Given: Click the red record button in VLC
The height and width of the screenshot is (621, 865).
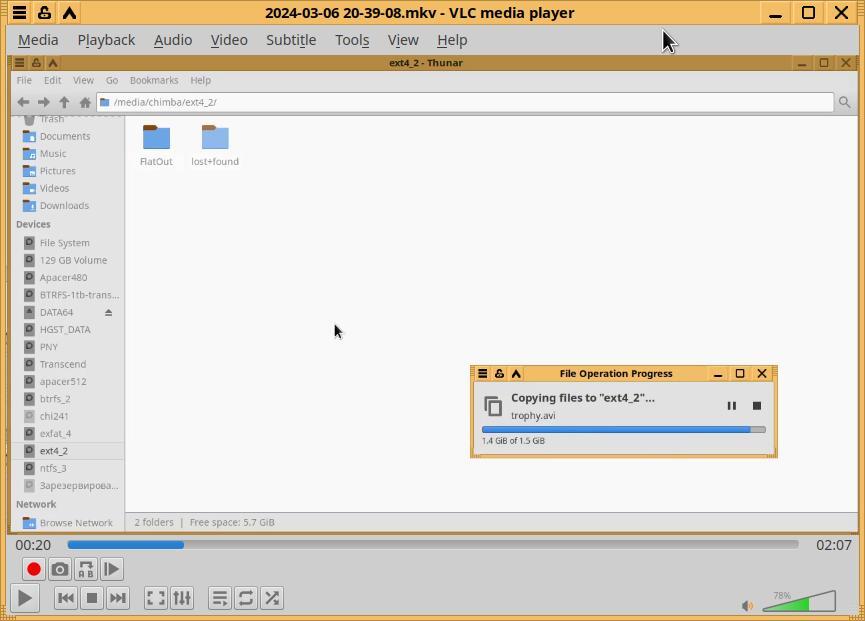Looking at the screenshot, I should [x=33, y=569].
